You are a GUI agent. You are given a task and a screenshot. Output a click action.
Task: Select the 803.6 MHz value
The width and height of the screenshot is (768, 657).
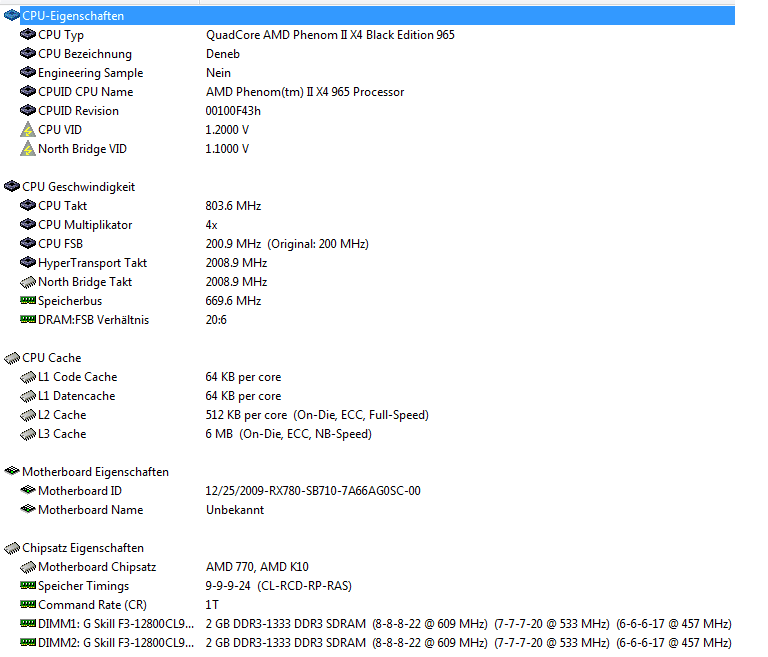(233, 206)
